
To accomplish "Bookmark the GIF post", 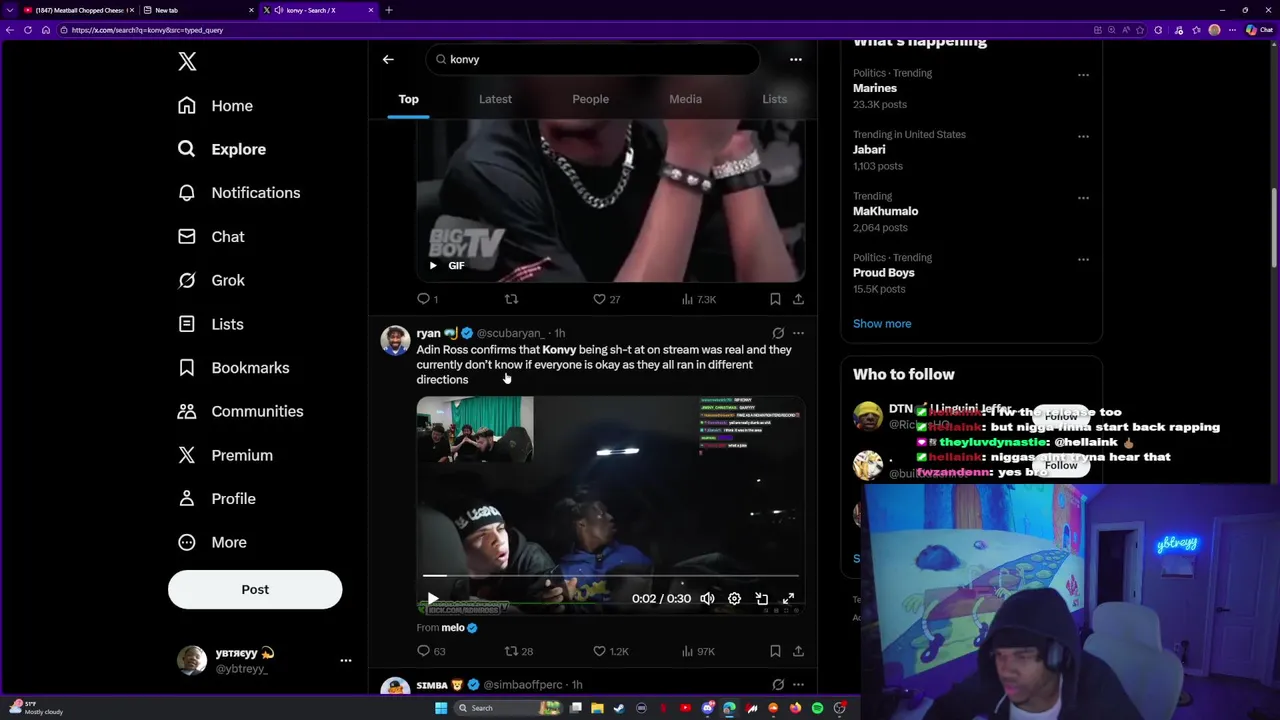I will [x=775, y=299].
